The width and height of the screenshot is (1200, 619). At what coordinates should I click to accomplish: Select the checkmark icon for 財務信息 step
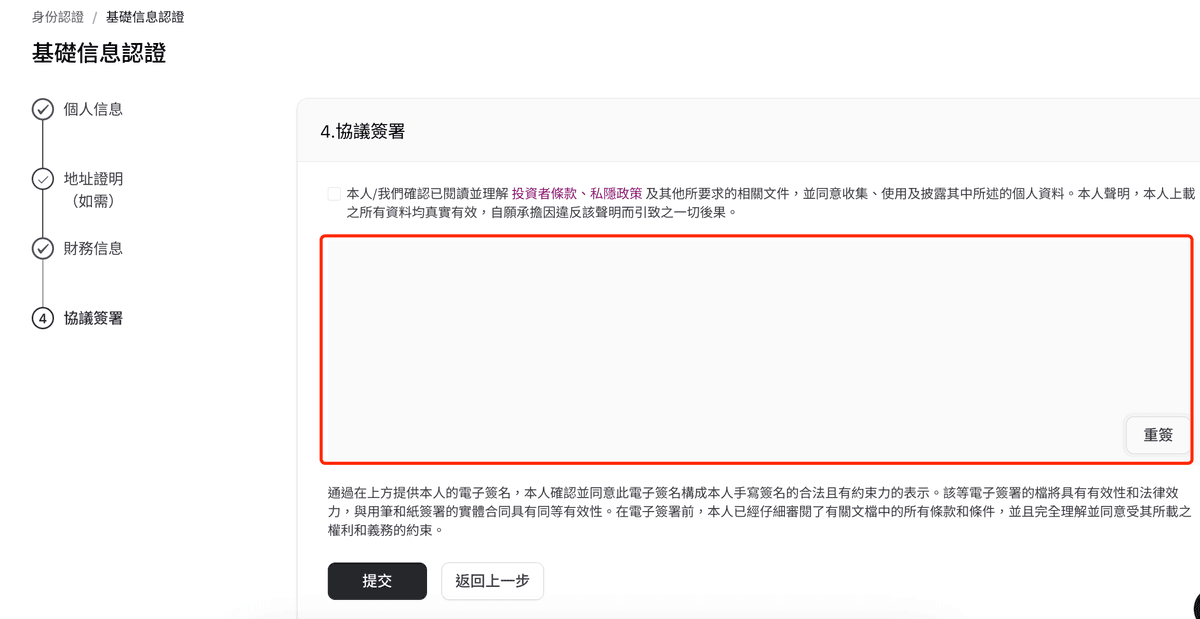click(42, 248)
